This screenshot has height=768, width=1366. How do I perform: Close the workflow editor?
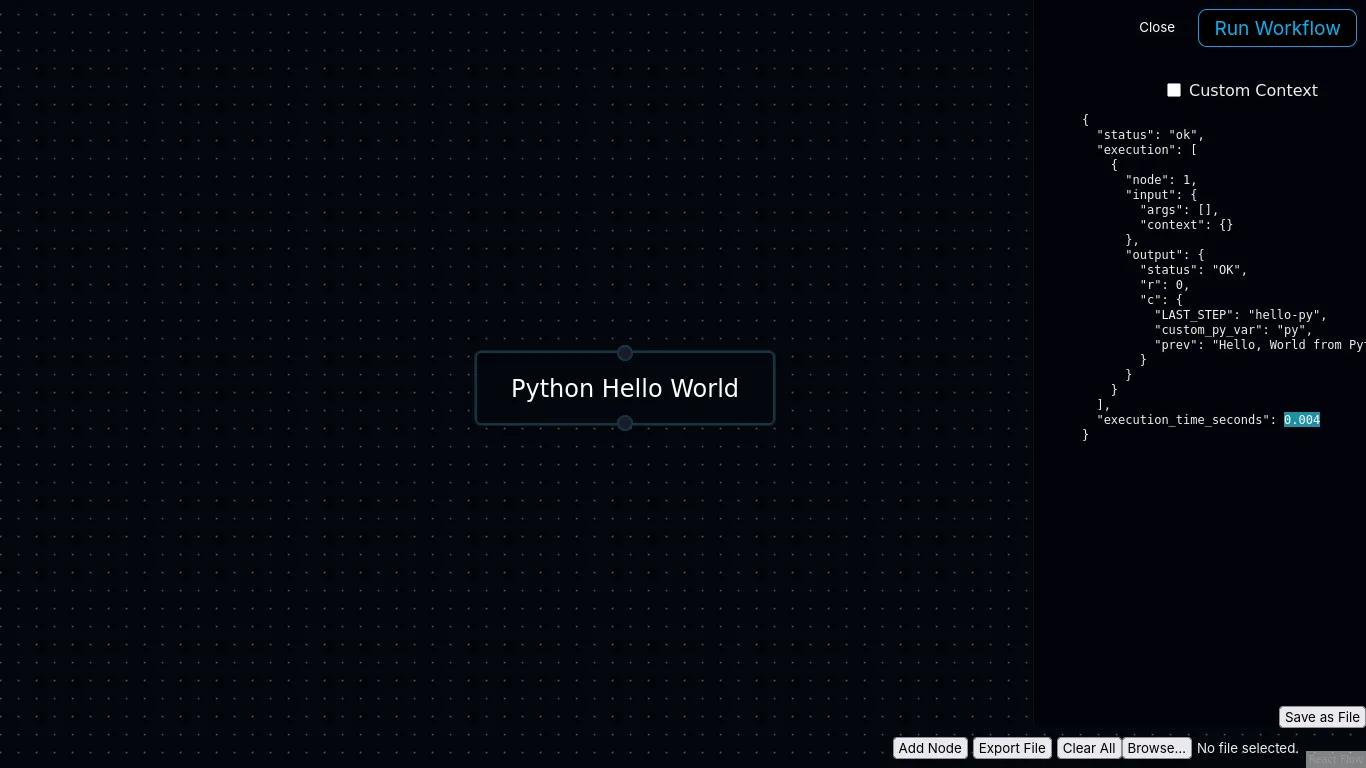coord(1157,27)
